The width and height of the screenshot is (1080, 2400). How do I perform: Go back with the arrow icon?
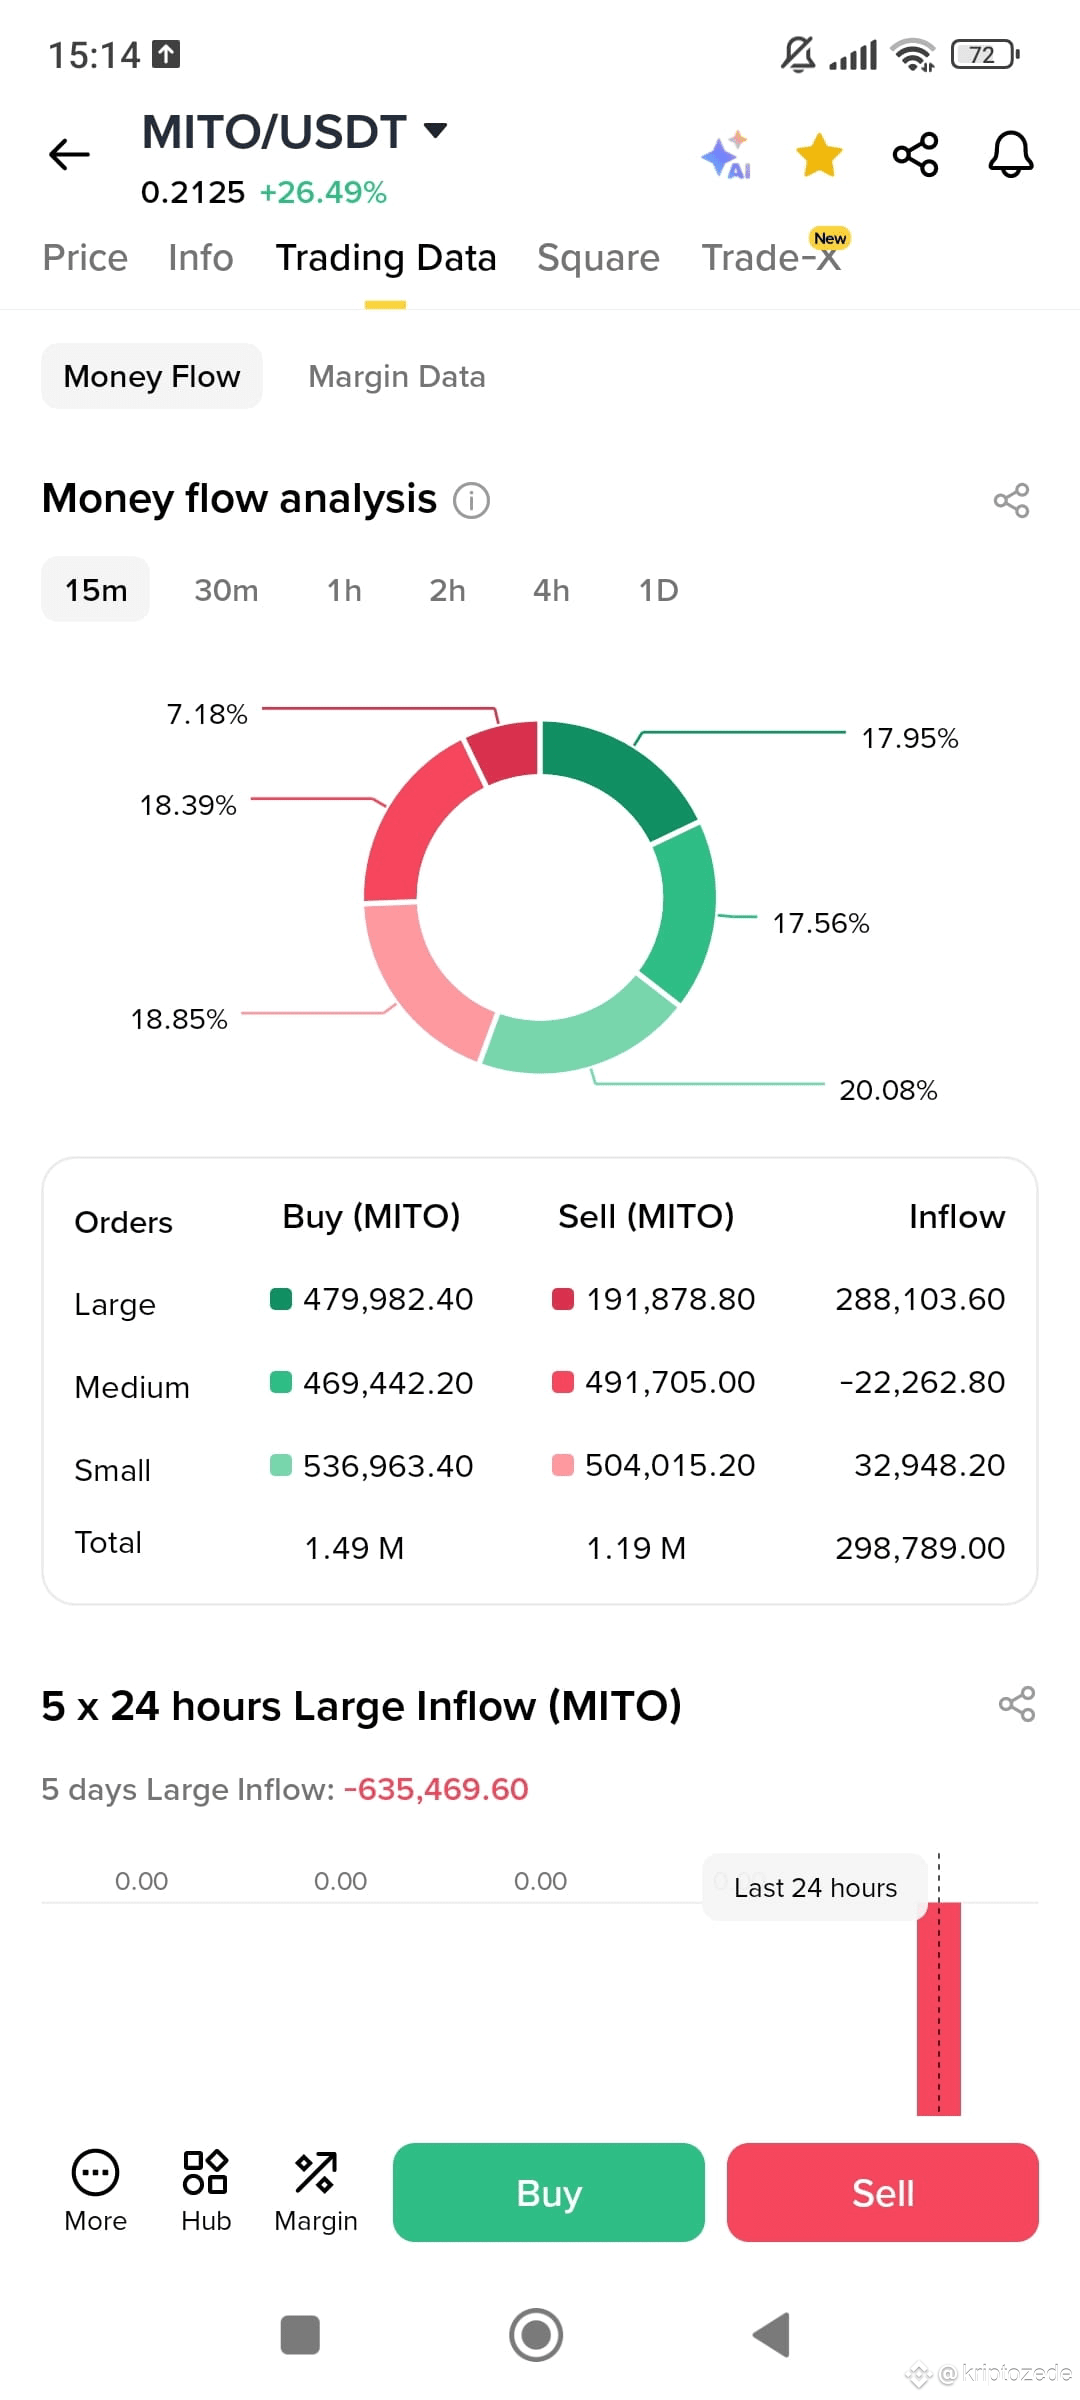(69, 154)
